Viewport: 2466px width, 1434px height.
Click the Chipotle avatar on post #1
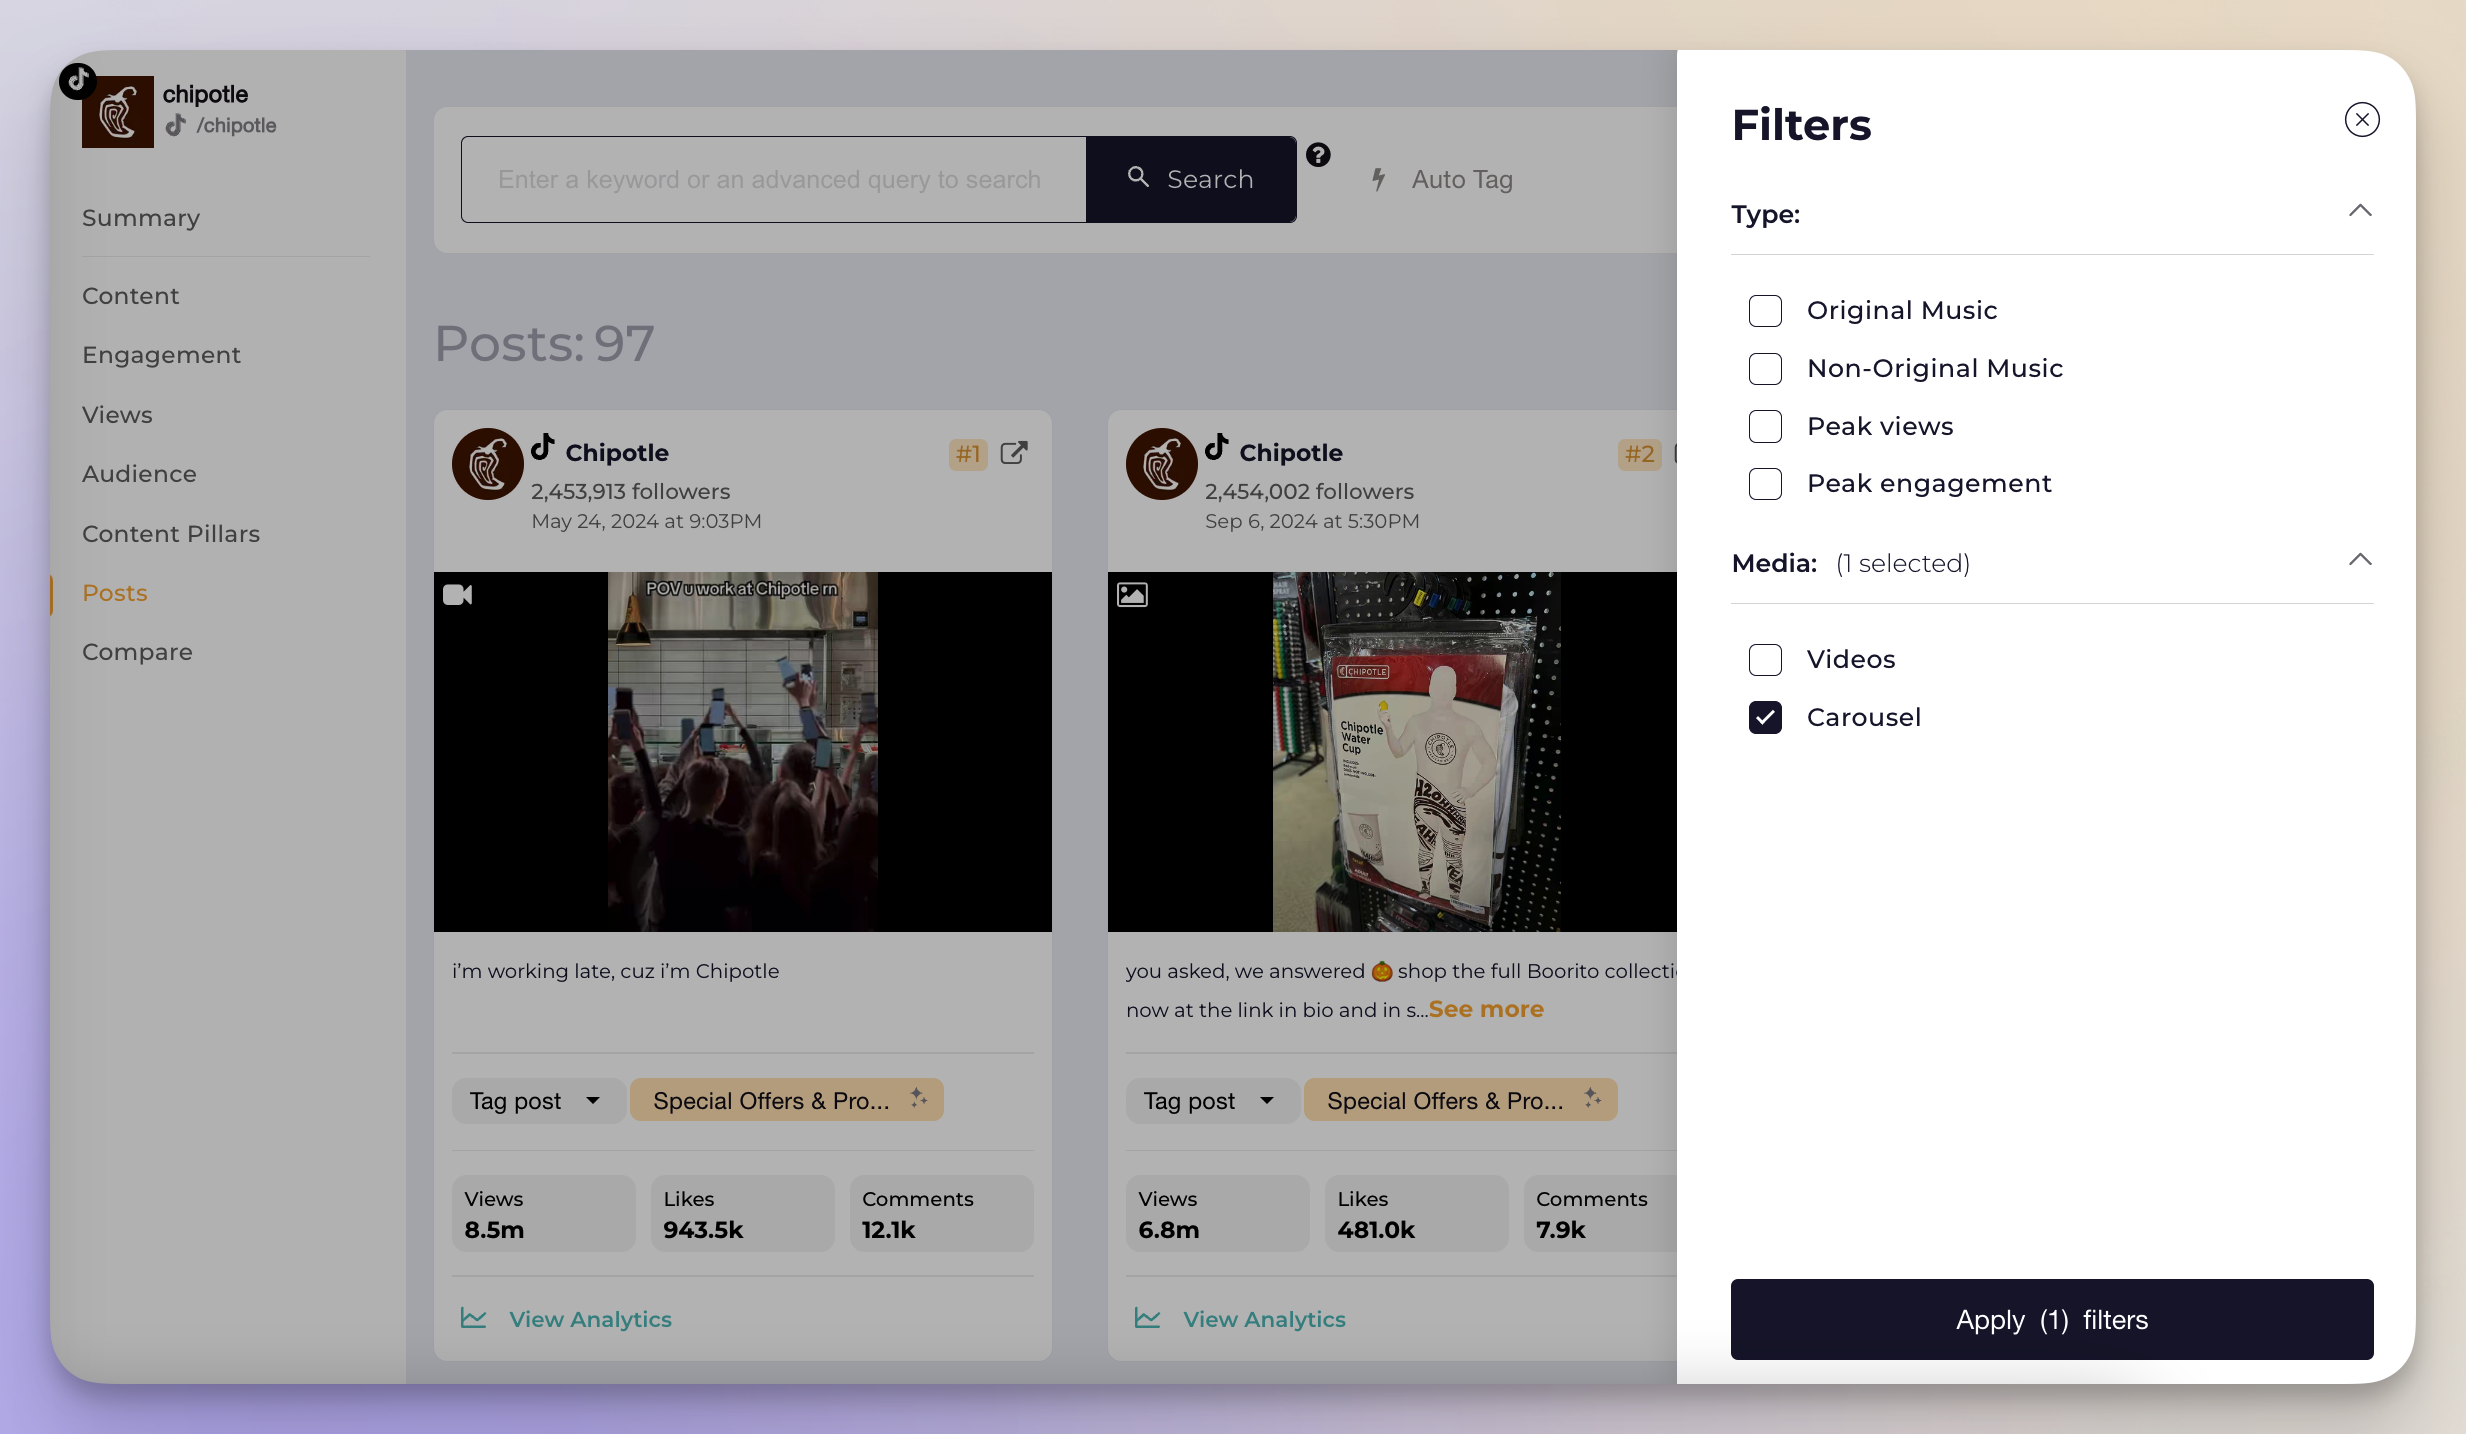(487, 464)
